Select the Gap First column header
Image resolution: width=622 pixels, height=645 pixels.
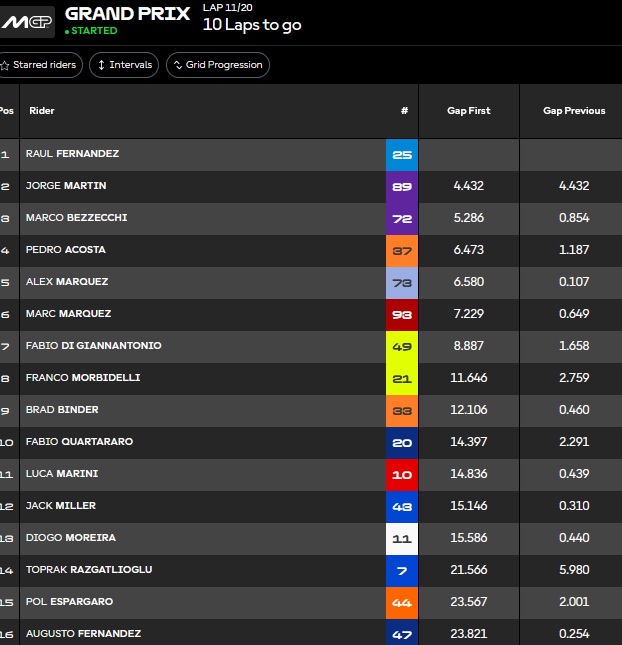(469, 111)
